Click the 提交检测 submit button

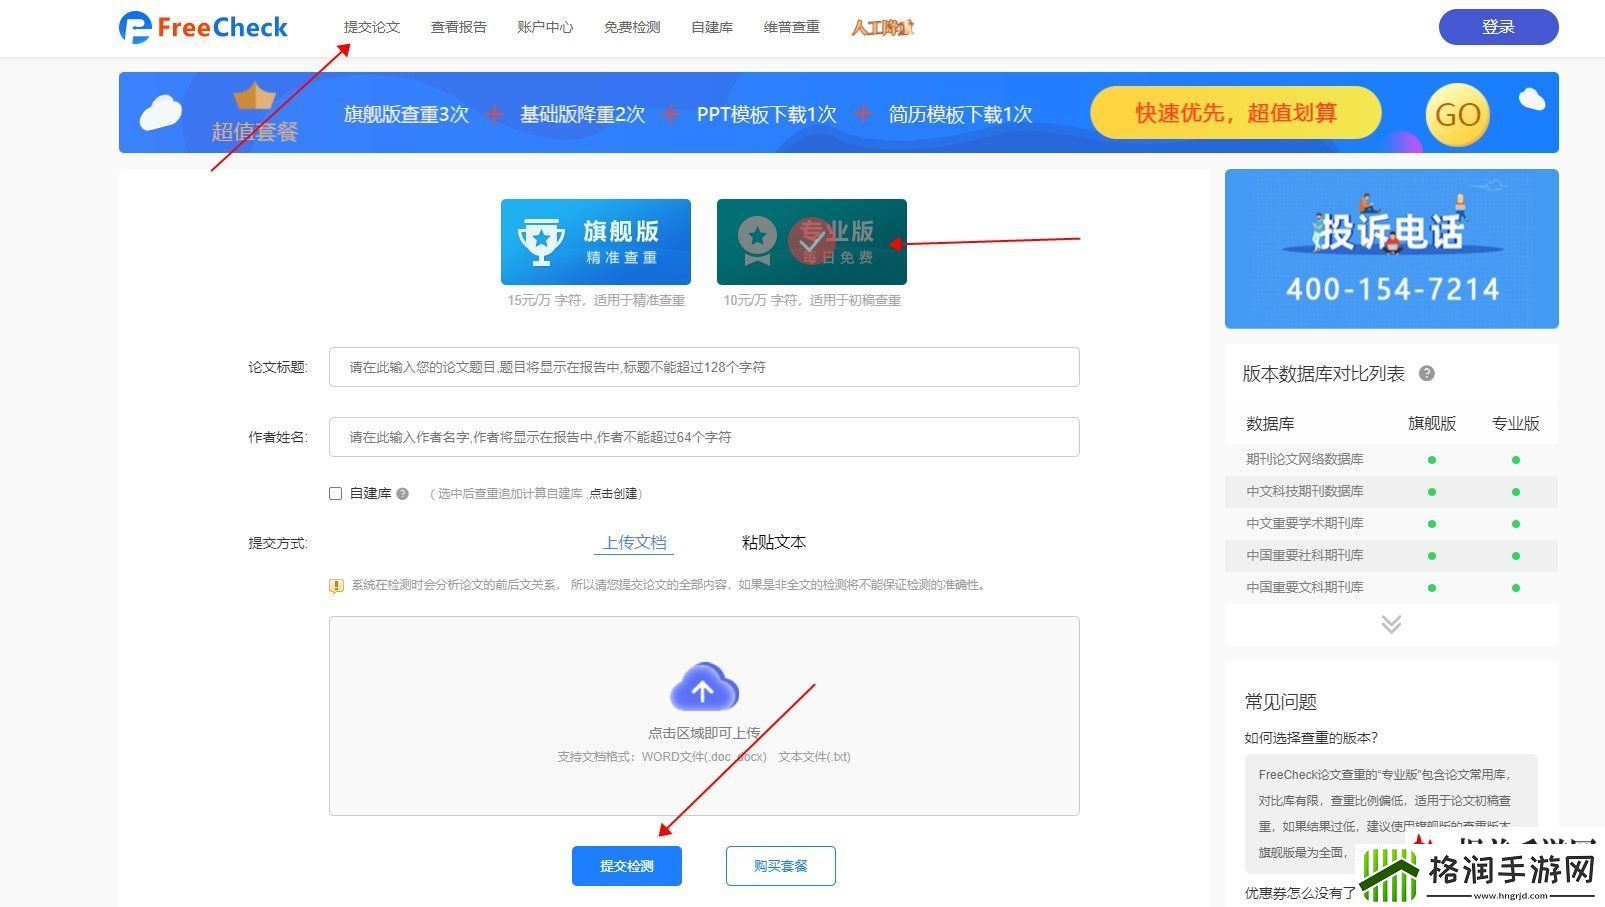pos(626,865)
